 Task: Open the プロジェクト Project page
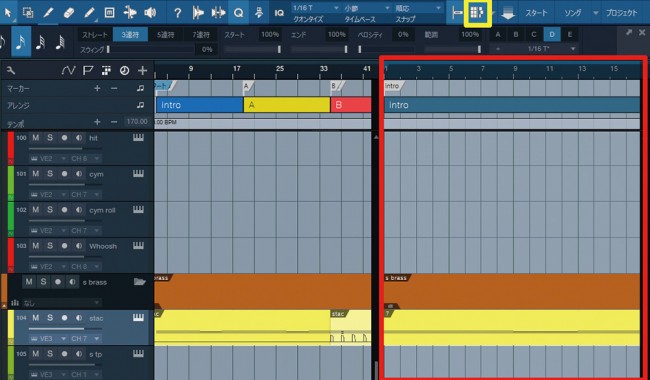(x=621, y=13)
